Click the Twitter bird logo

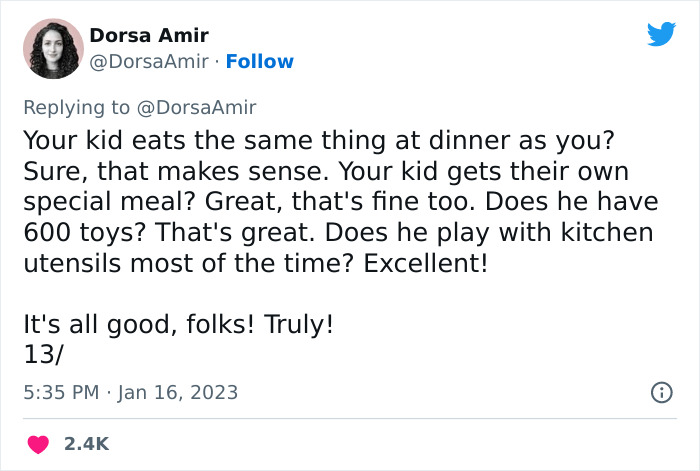[661, 34]
